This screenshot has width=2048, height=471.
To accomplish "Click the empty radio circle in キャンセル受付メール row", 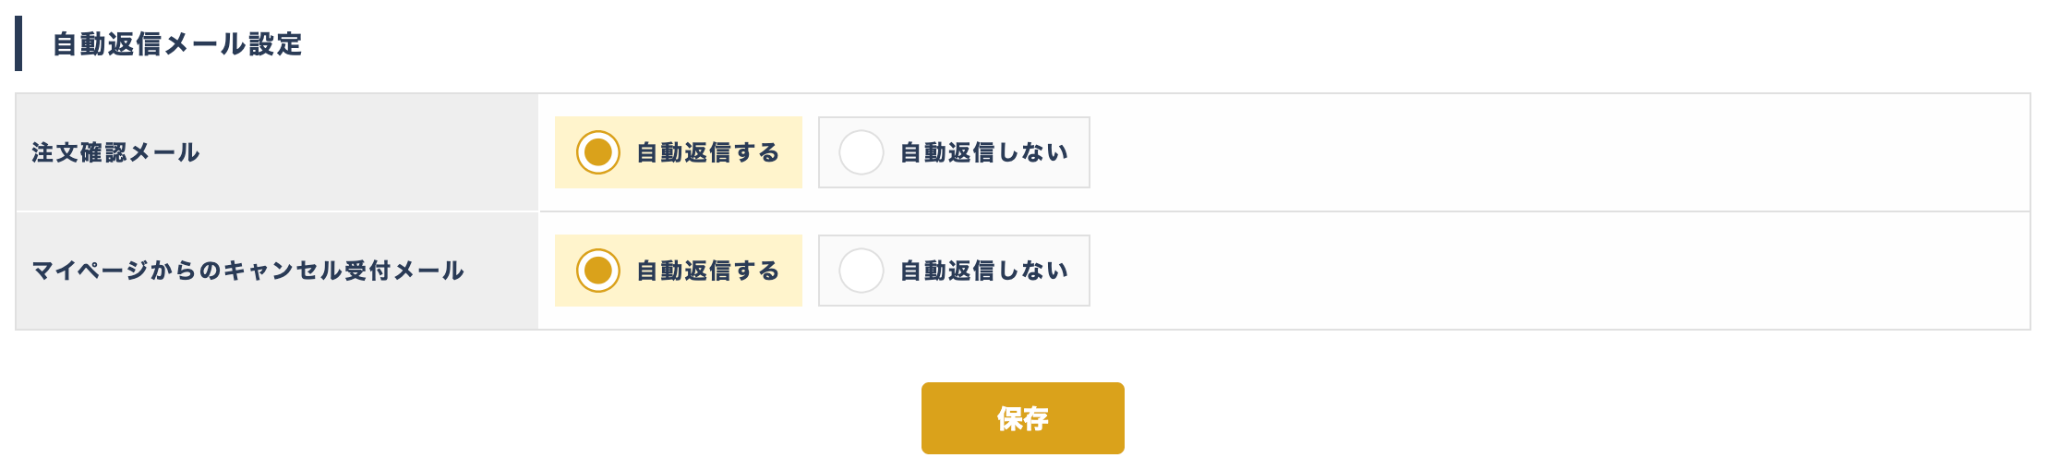I will tap(861, 271).
